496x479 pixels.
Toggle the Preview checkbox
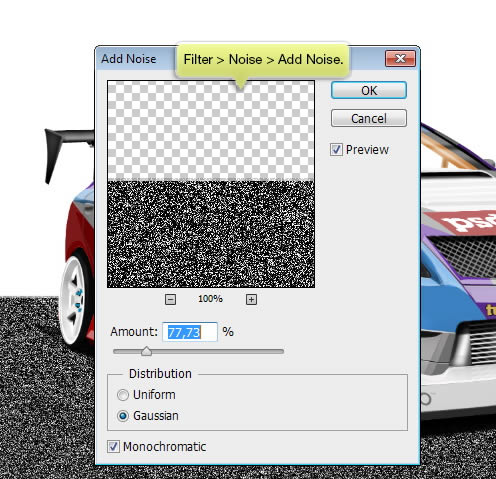tap(336, 150)
